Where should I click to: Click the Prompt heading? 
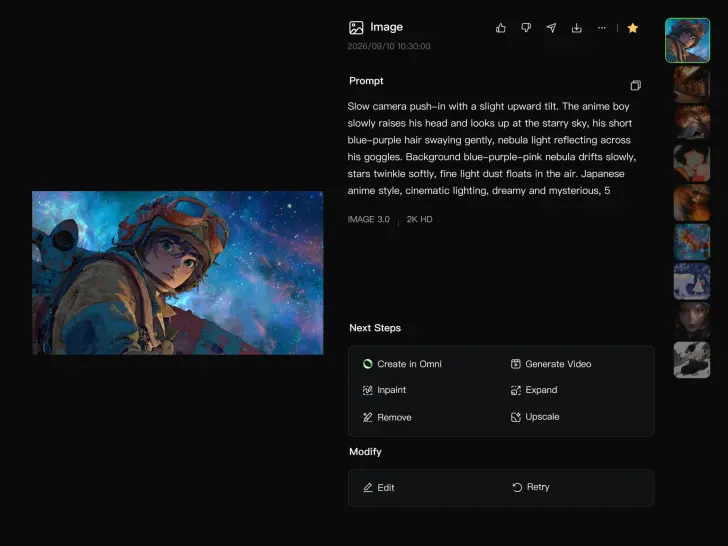[x=366, y=81]
